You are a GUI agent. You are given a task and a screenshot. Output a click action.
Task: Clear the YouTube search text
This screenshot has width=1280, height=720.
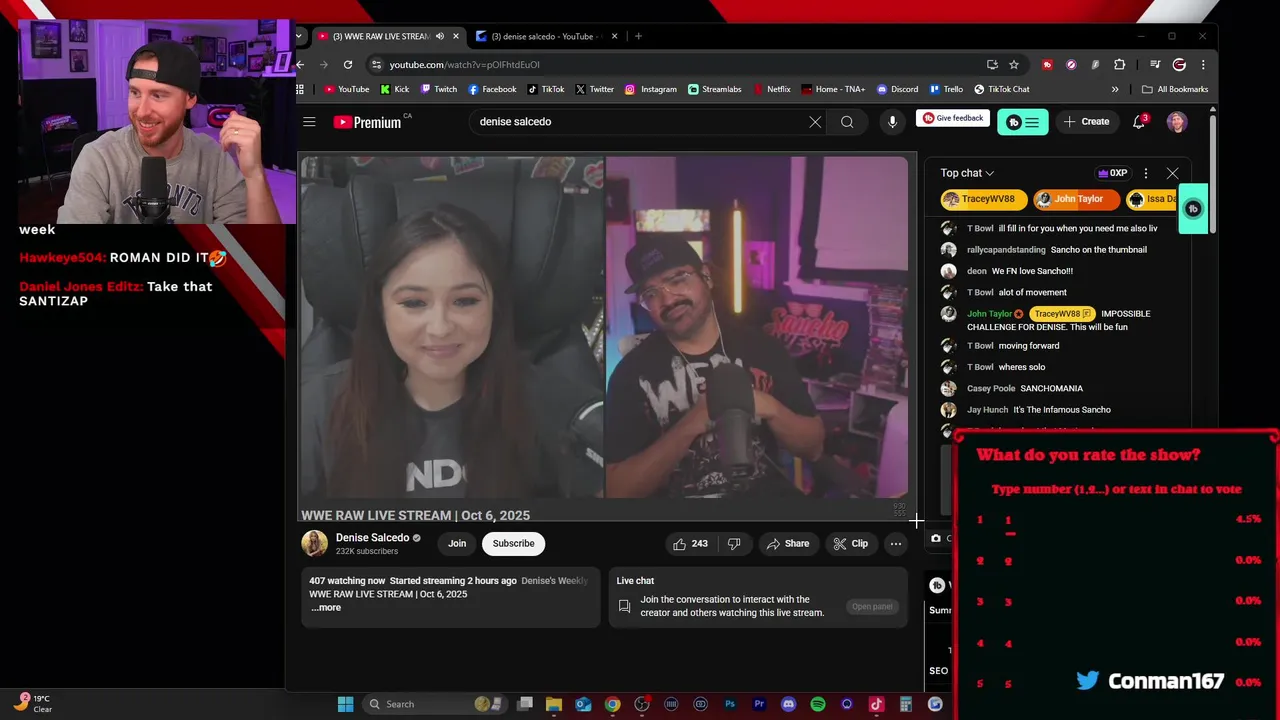815,122
